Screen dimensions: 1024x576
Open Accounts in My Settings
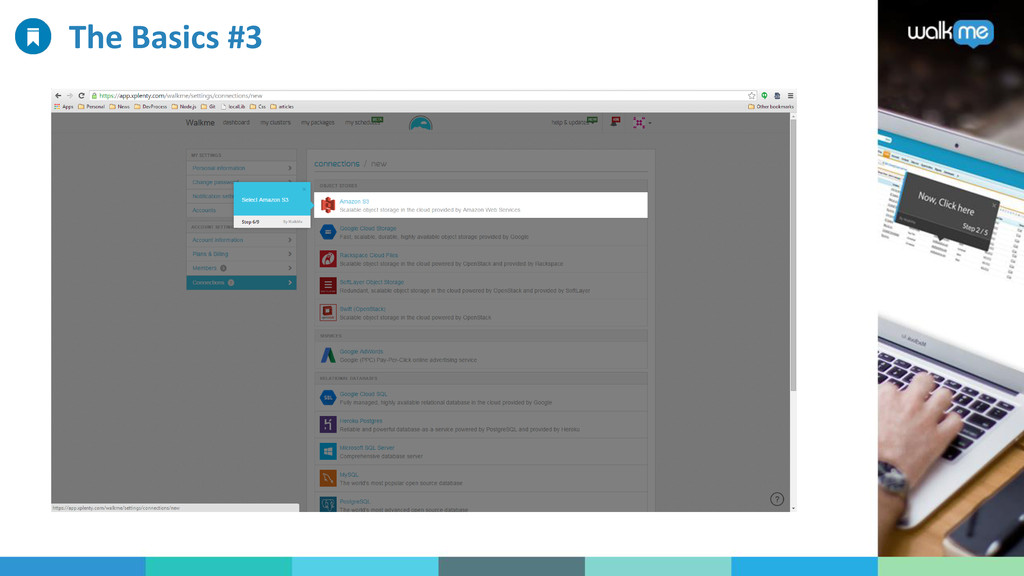(204, 210)
